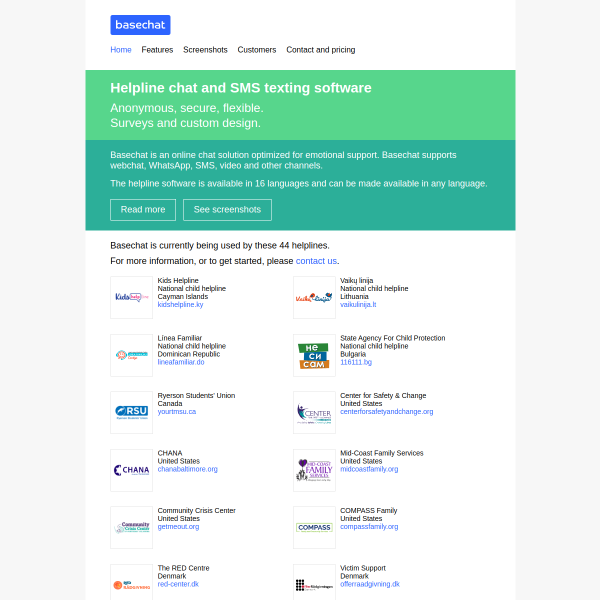Open Contact and pricing
The width and height of the screenshot is (600, 600).
click(x=320, y=50)
